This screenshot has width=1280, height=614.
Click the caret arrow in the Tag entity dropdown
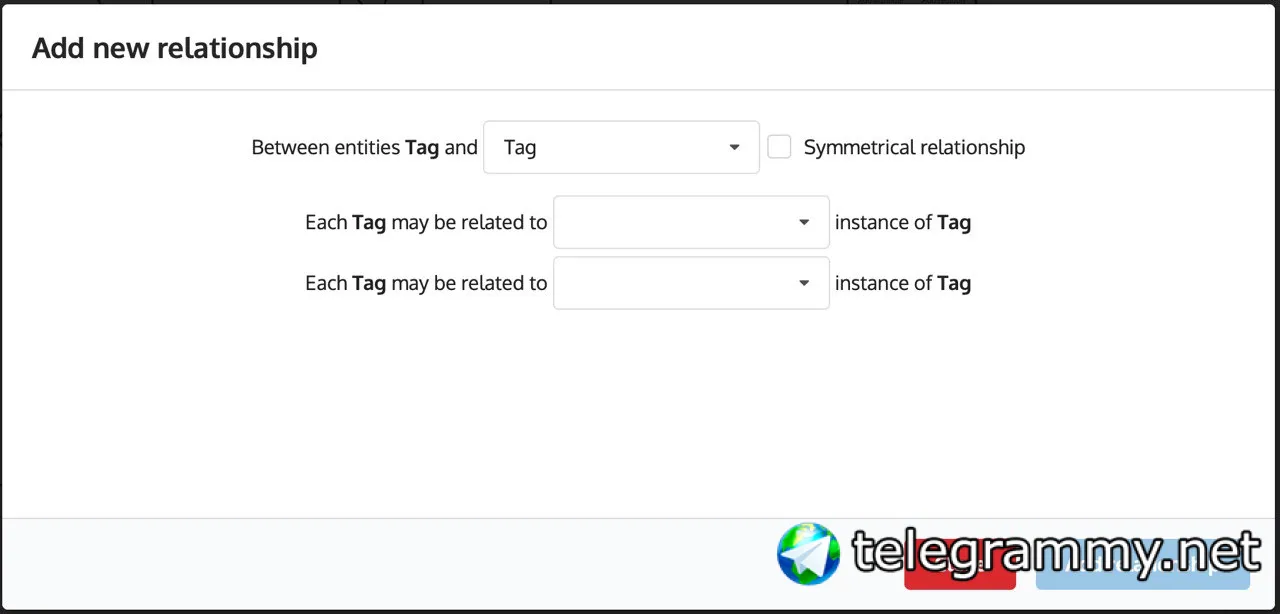click(x=734, y=148)
